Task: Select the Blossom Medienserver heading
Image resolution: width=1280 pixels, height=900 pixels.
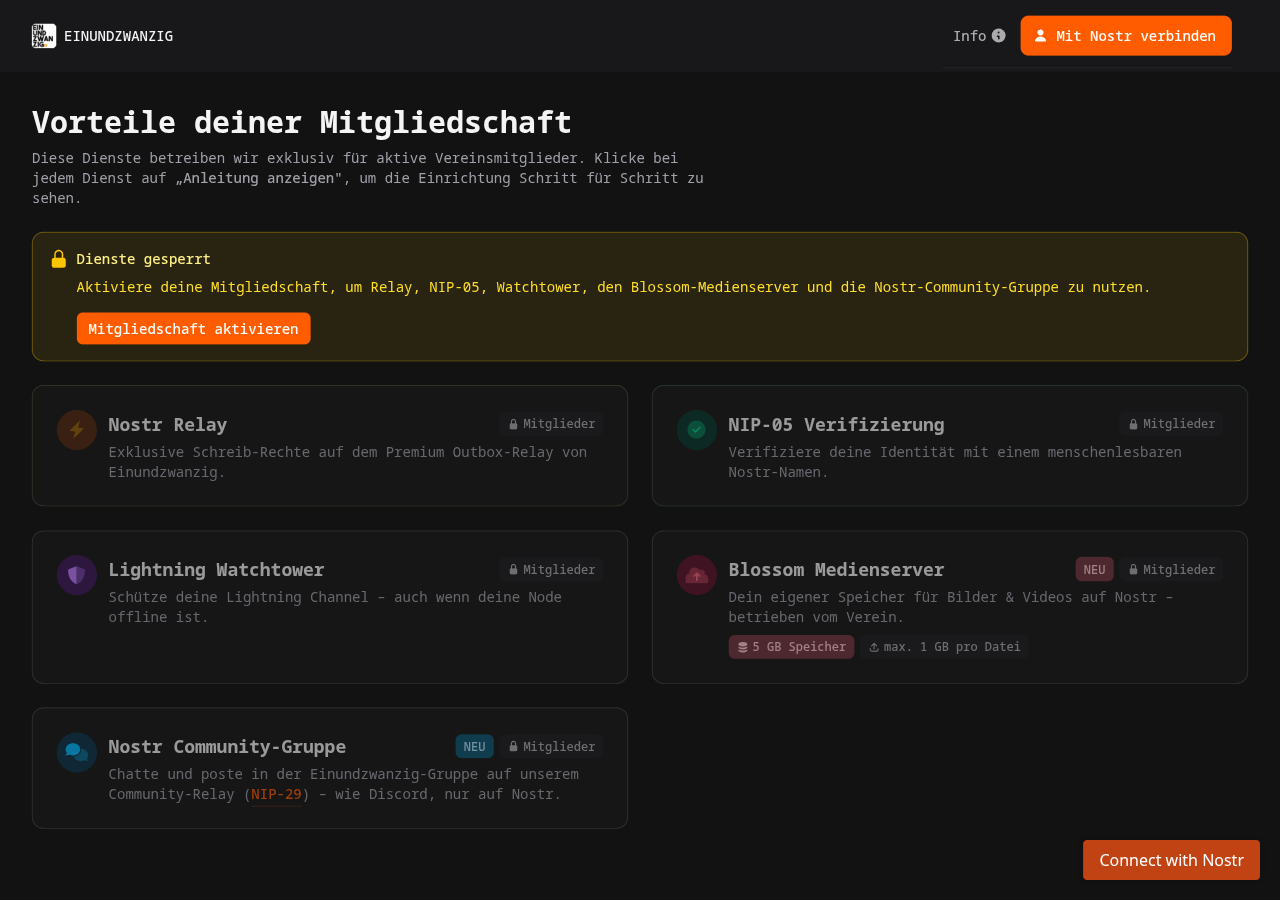Action: click(837, 569)
